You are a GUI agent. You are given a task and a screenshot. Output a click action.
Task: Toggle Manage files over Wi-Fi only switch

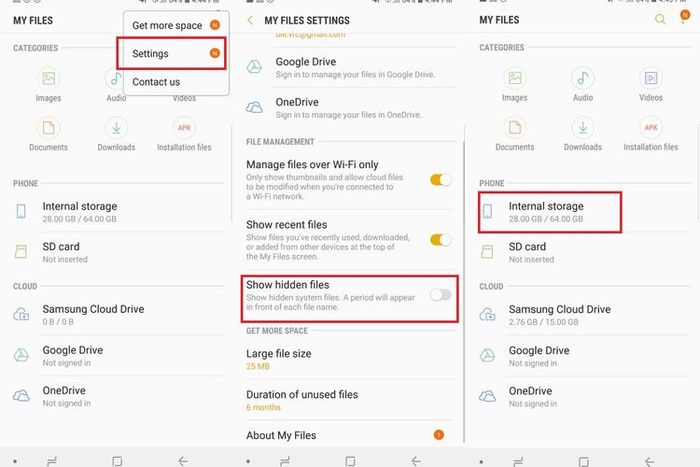click(x=440, y=180)
